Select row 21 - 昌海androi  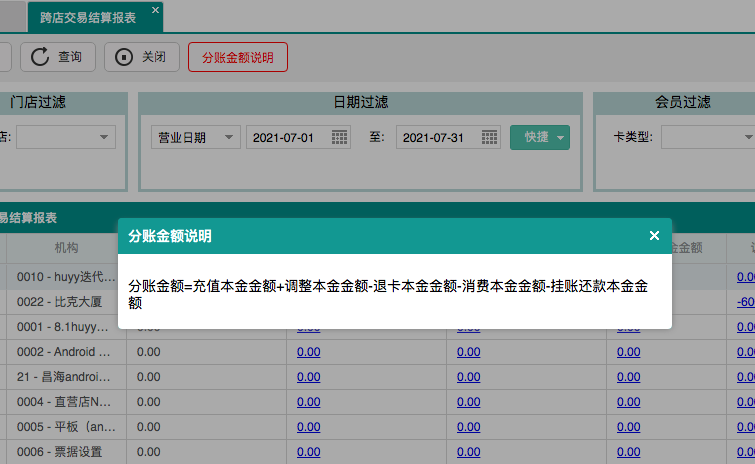(64, 377)
